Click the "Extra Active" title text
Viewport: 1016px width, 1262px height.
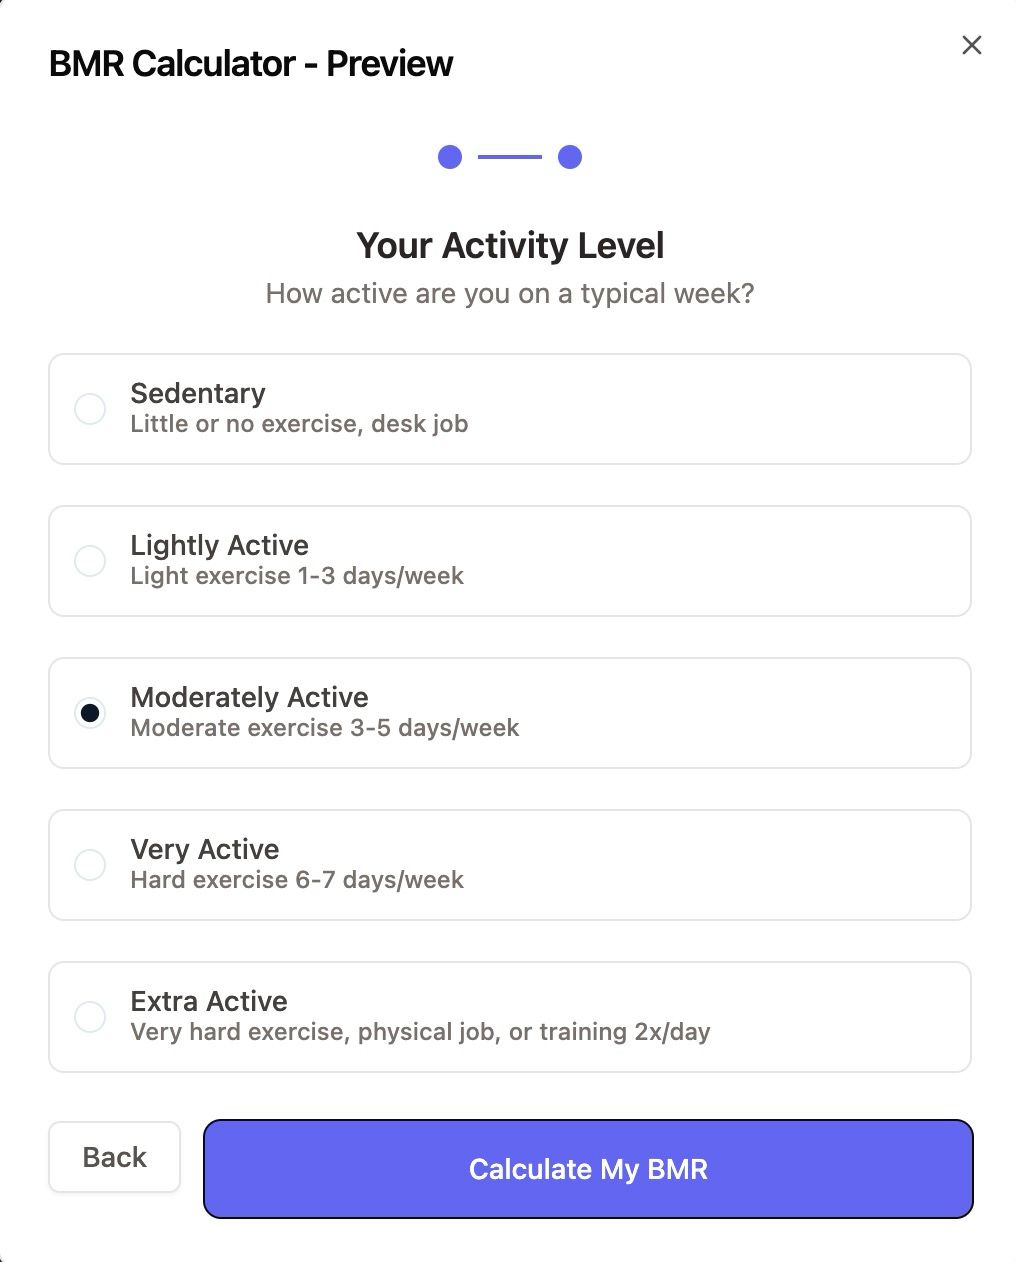(x=209, y=1001)
